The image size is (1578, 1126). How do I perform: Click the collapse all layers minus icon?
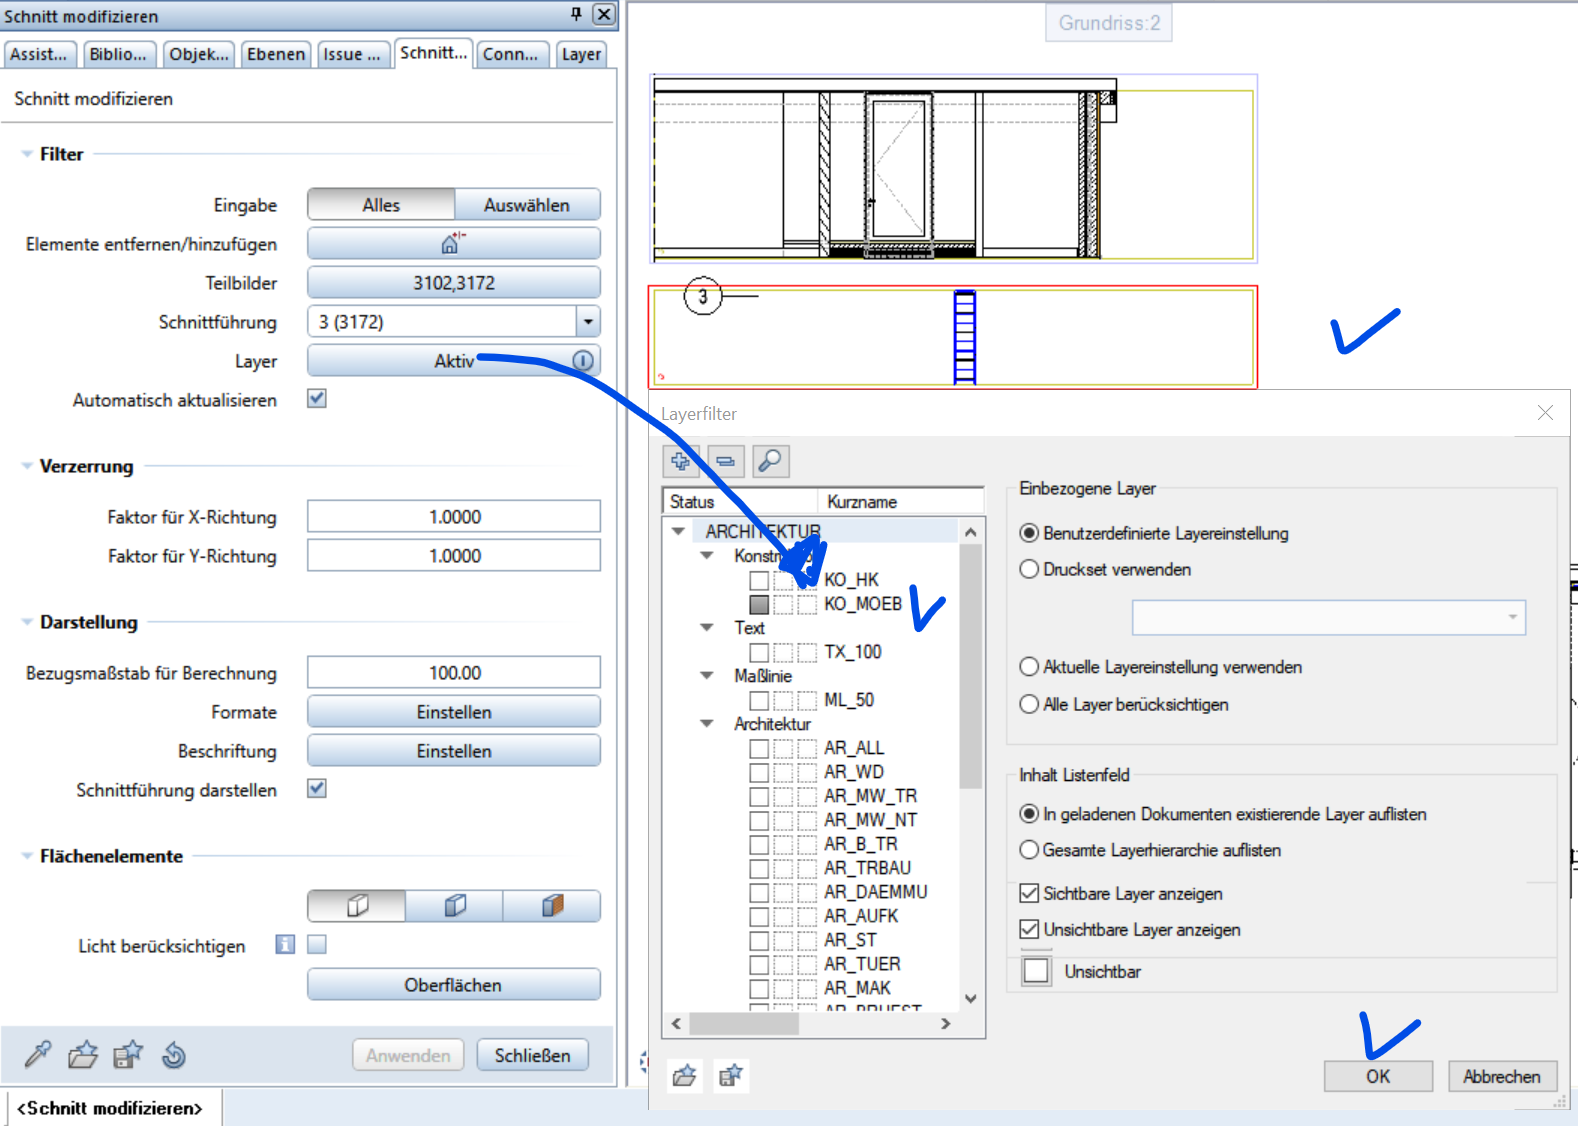[726, 461]
